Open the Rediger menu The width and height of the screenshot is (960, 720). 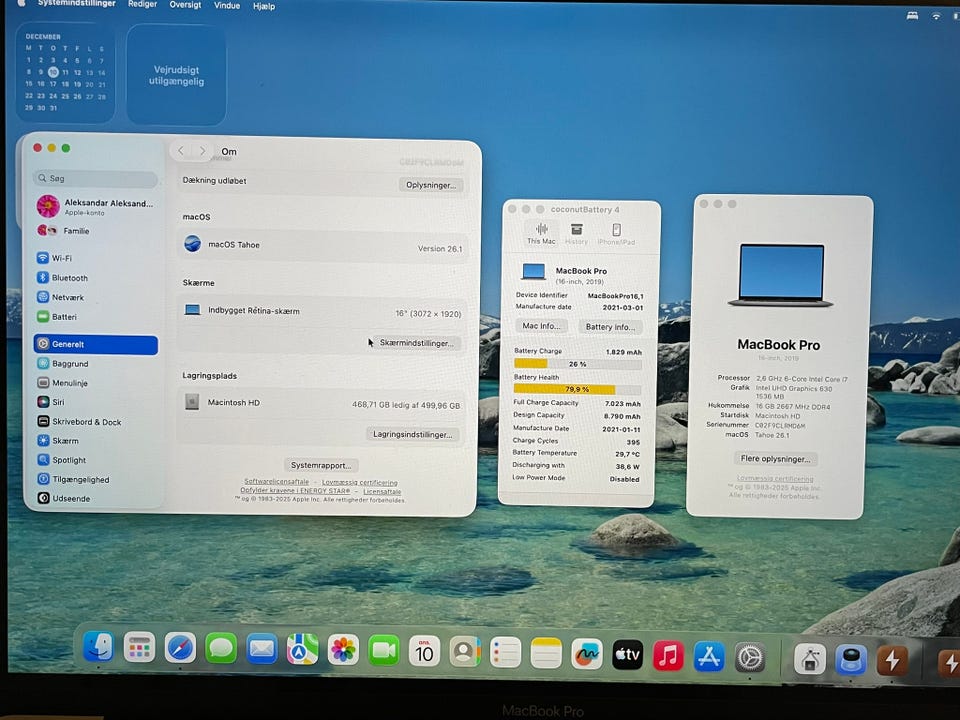pyautogui.click(x=143, y=4)
